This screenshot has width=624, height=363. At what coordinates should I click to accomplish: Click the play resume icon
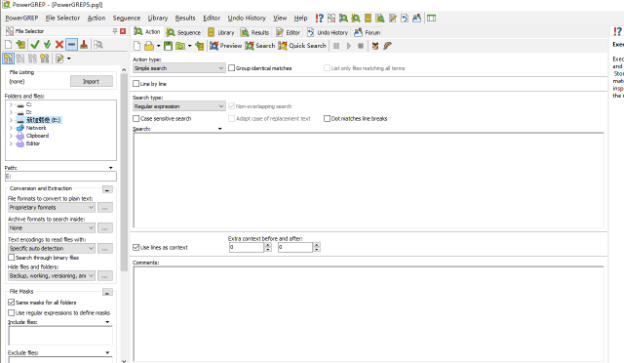(x=348, y=46)
